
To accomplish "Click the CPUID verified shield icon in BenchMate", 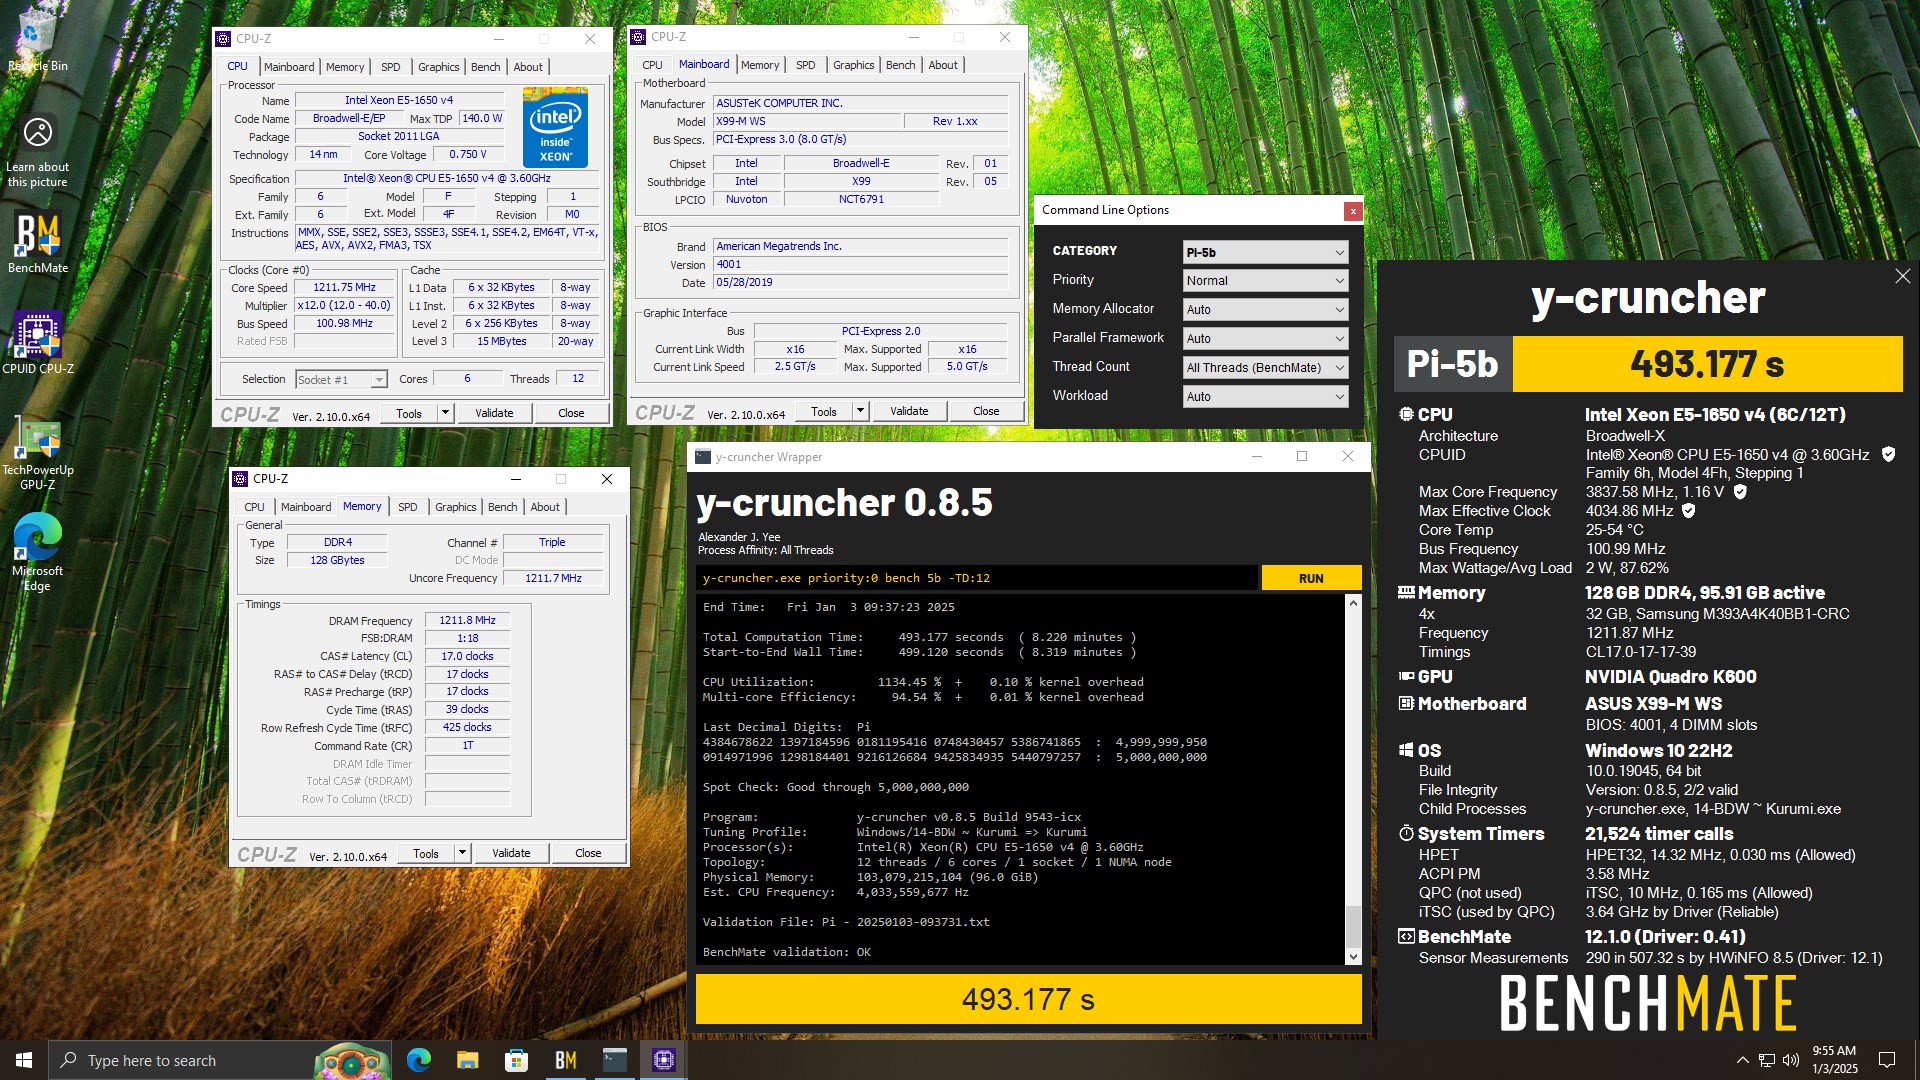I will pyautogui.click(x=1888, y=454).
